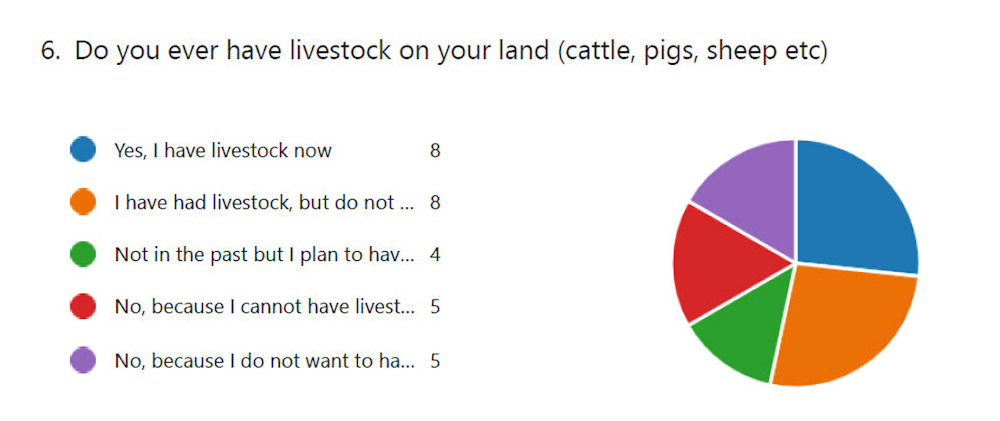
Task: Click count 8 beside 'I have had livestock'
Action: coord(435,203)
